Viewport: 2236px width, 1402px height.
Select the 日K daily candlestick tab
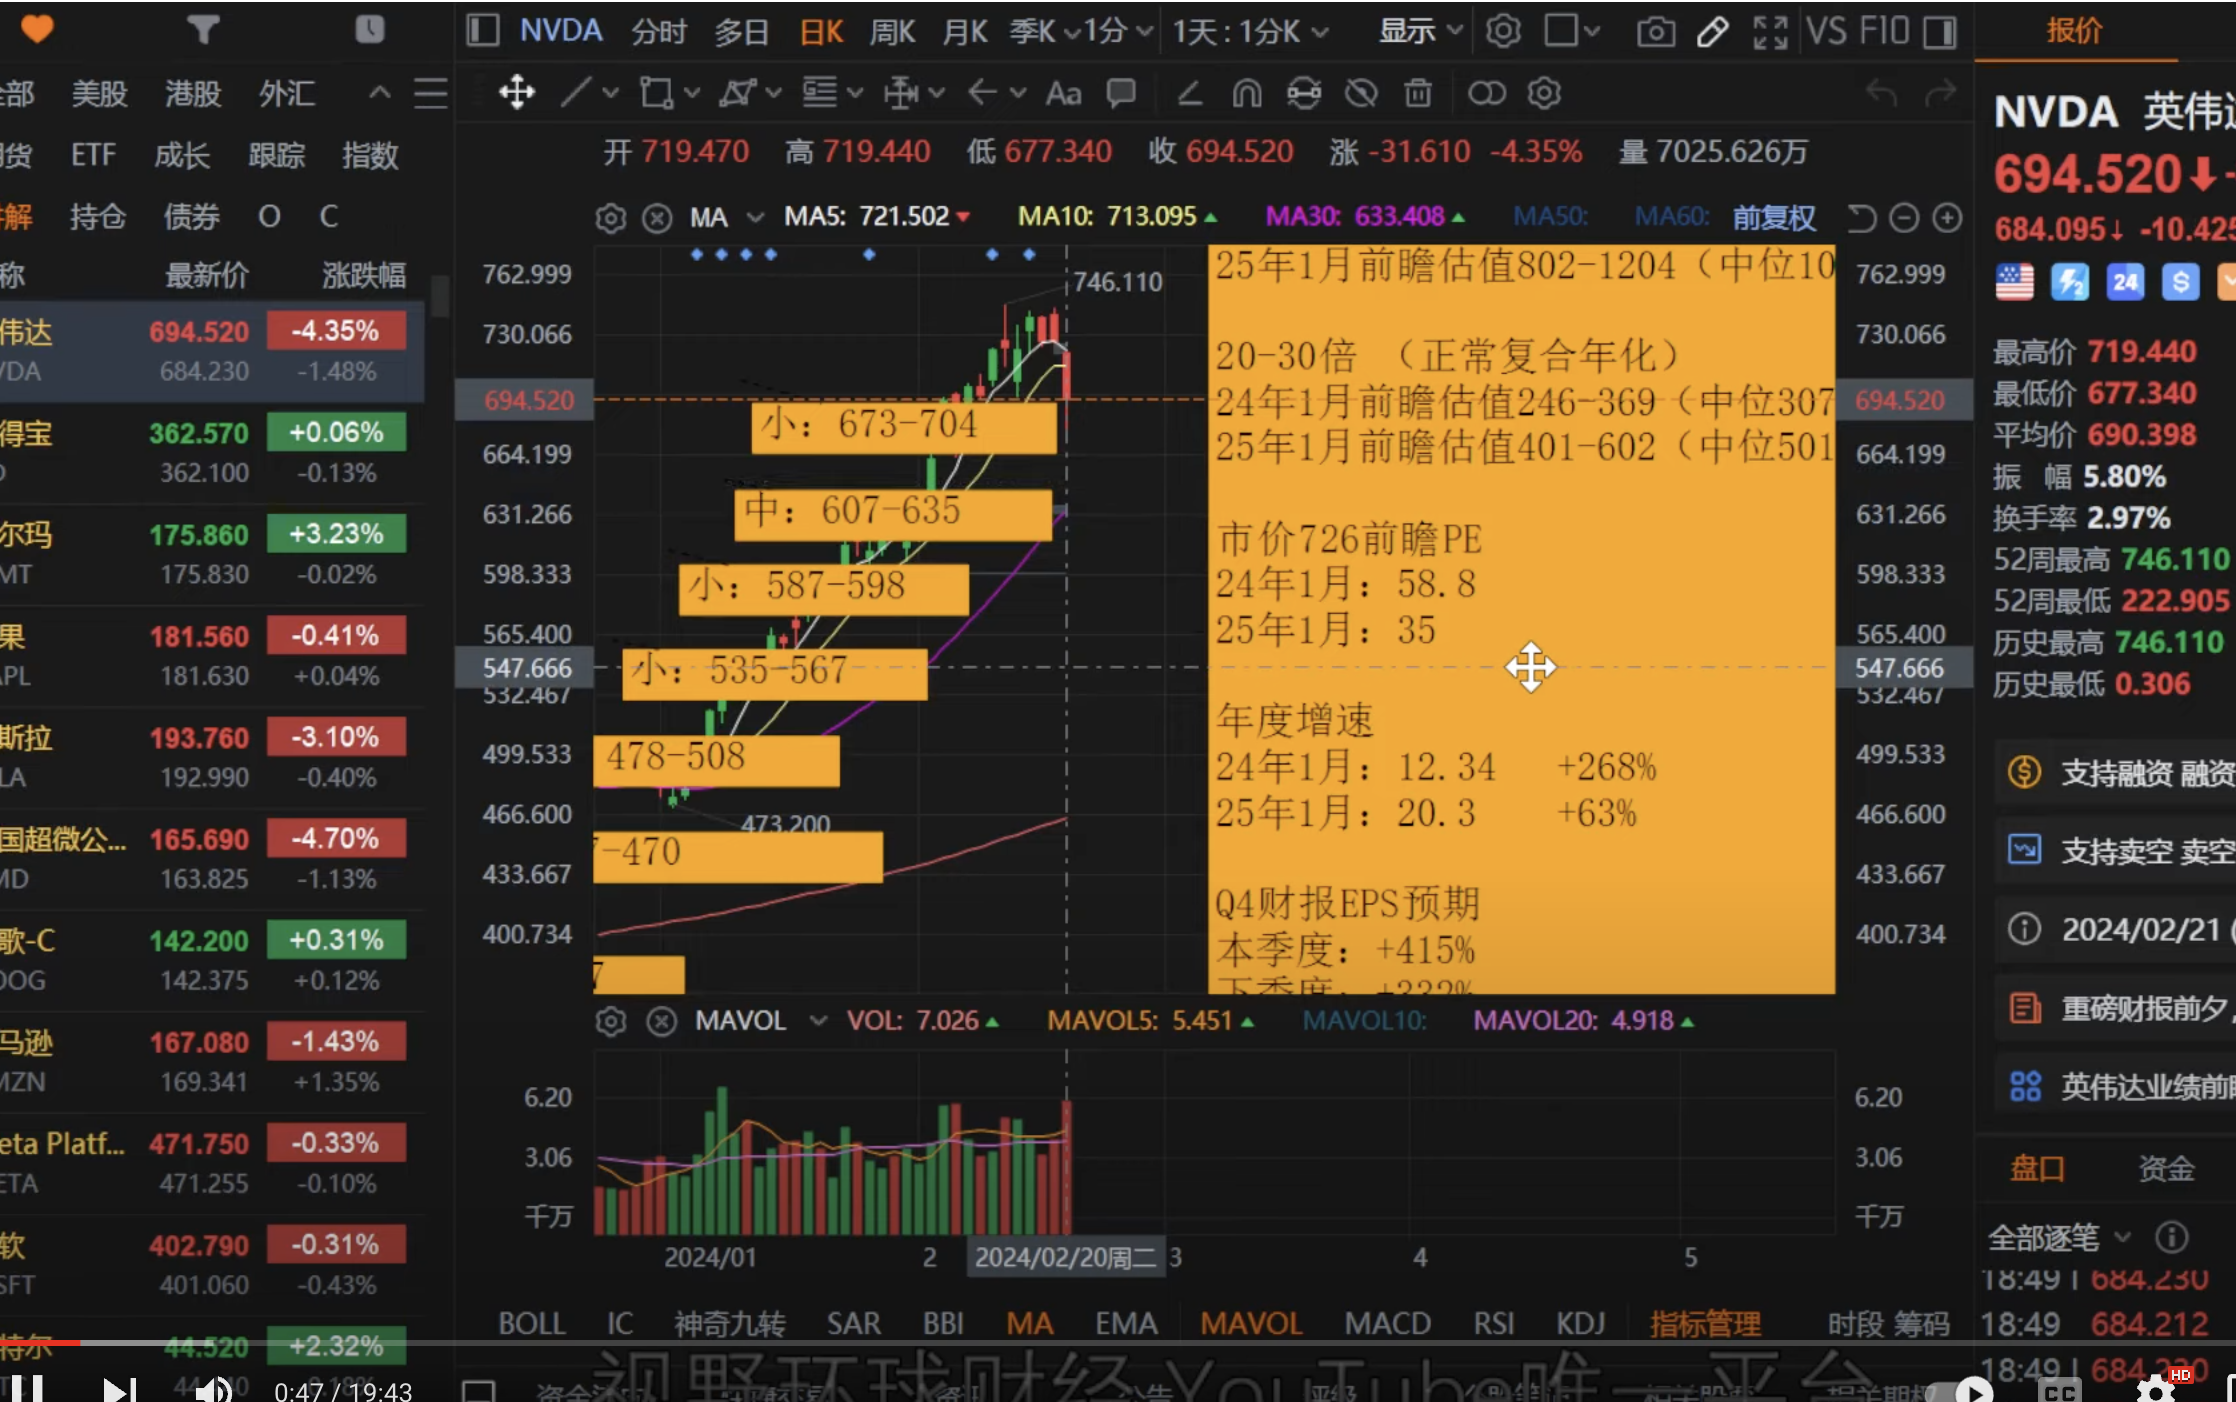(x=822, y=32)
